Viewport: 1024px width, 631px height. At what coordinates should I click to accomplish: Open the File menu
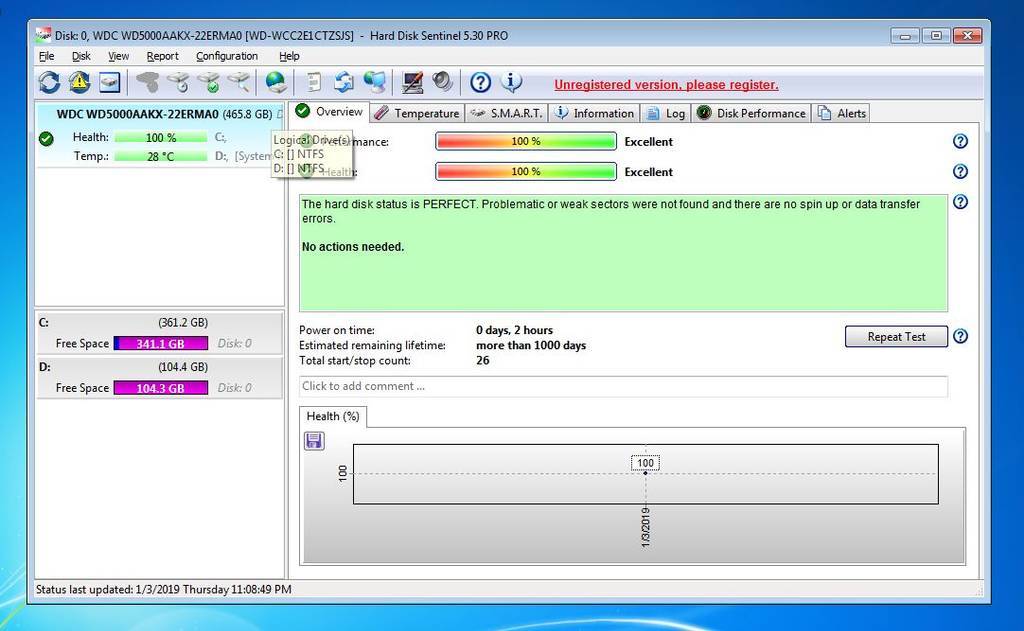[x=46, y=56]
